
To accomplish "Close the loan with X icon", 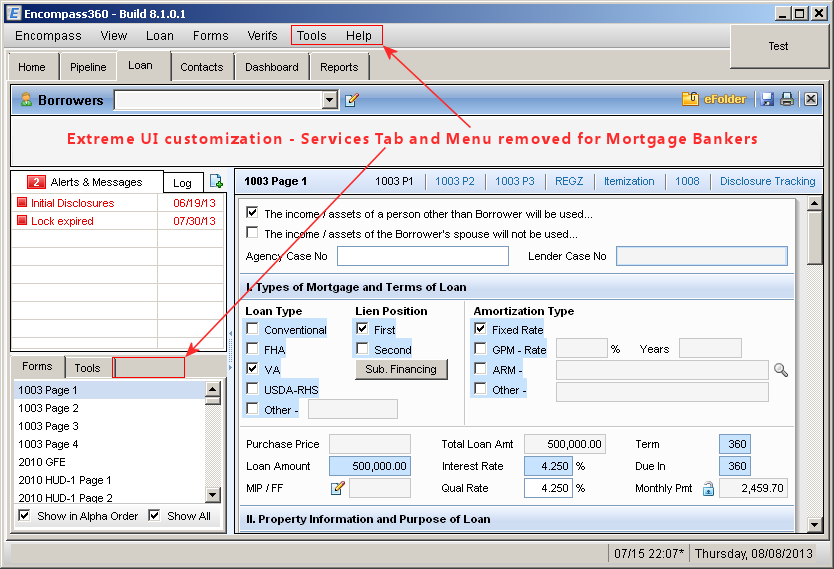I will [x=811, y=99].
